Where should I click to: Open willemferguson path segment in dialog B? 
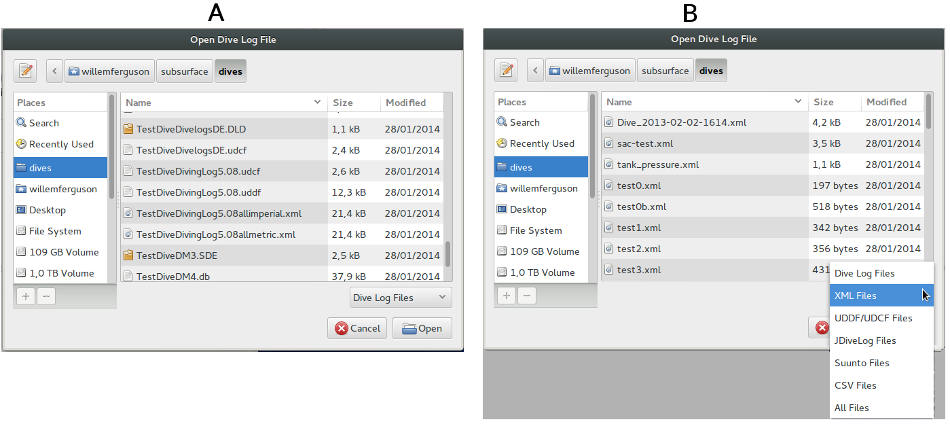click(590, 70)
